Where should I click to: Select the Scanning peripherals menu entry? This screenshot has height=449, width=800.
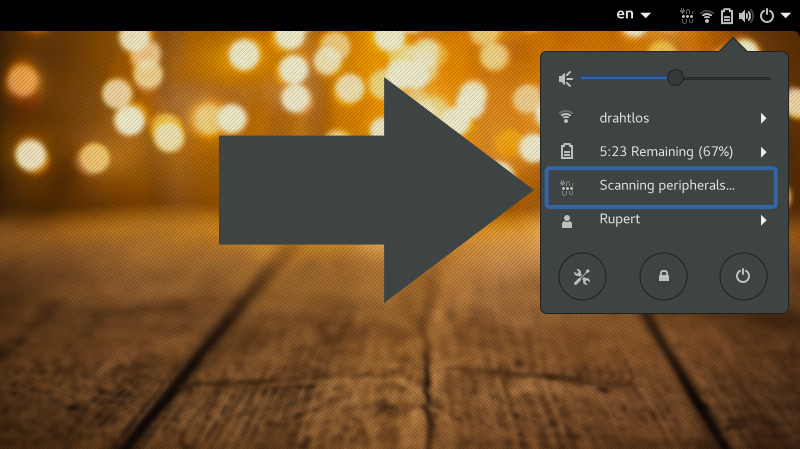pos(661,187)
